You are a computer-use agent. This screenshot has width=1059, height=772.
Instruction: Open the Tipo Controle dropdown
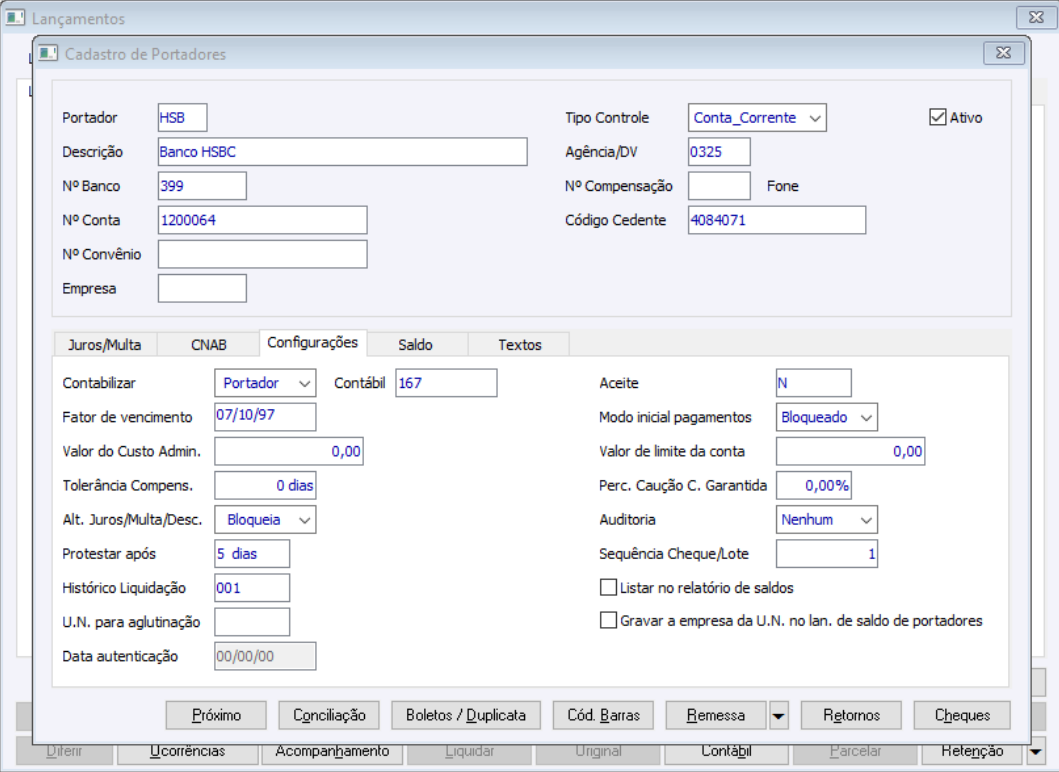(815, 118)
